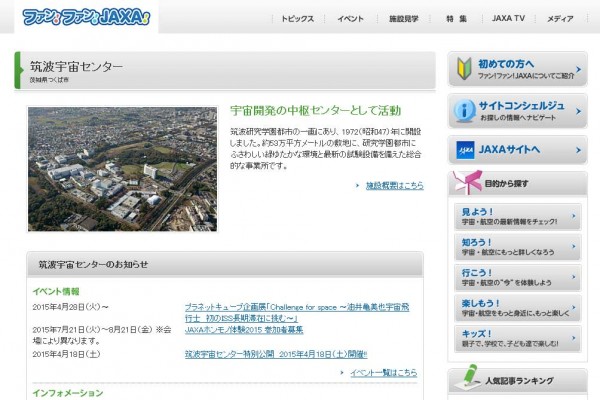Click chevron on the 見よう! button
This screenshot has width=600, height=400.
(574, 216)
